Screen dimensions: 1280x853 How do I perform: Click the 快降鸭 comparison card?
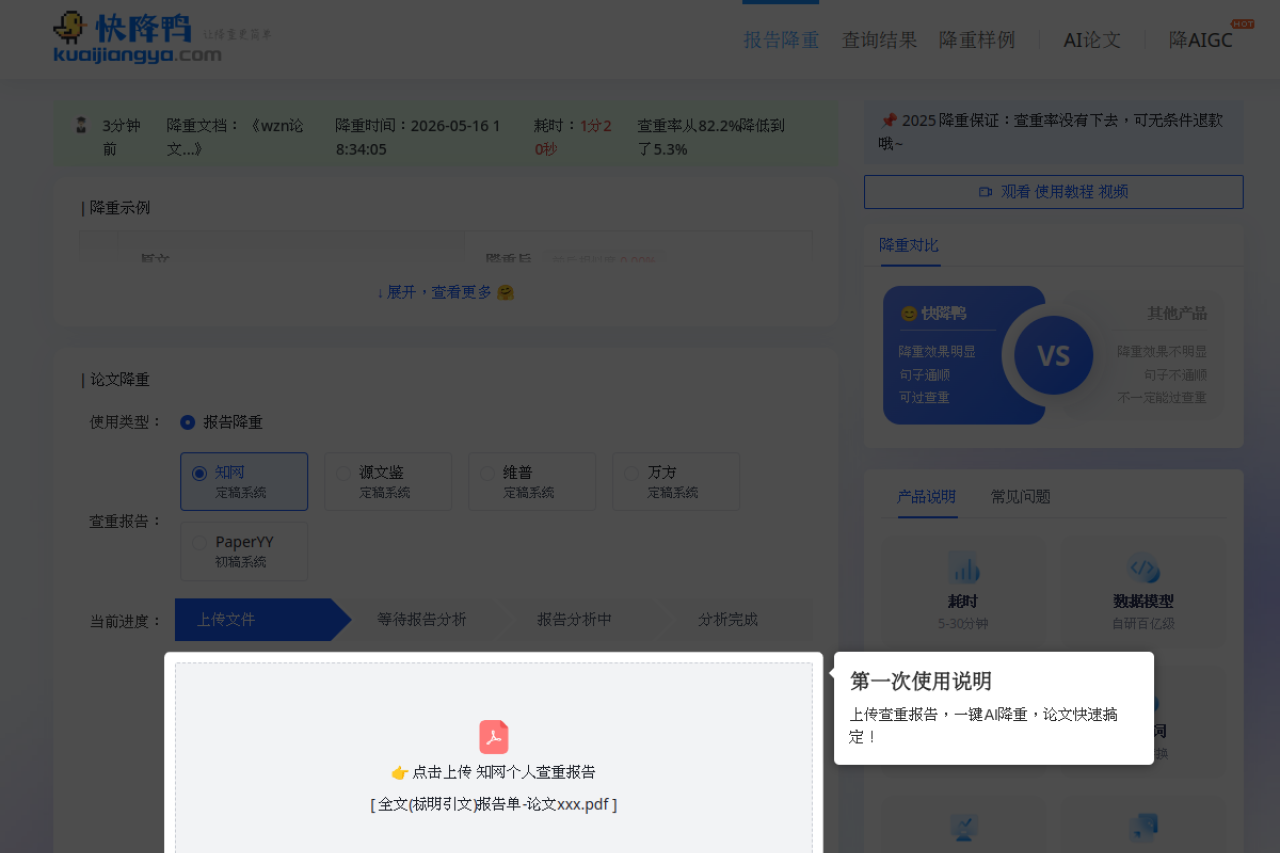click(964, 355)
